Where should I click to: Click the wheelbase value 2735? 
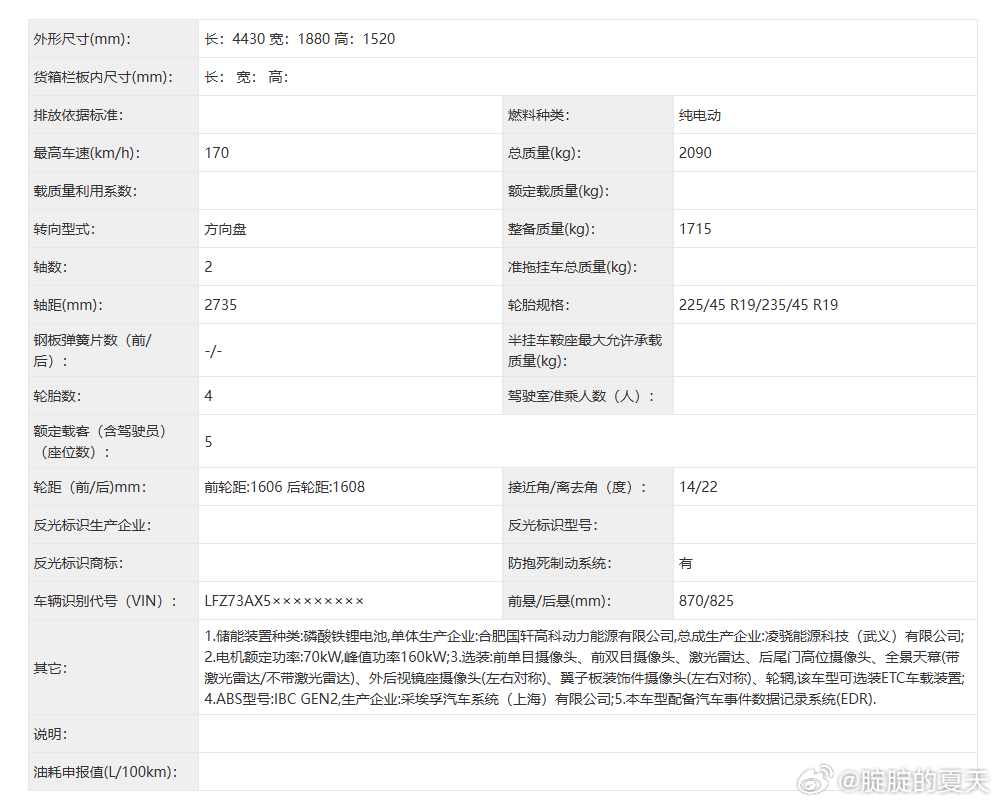(220, 305)
